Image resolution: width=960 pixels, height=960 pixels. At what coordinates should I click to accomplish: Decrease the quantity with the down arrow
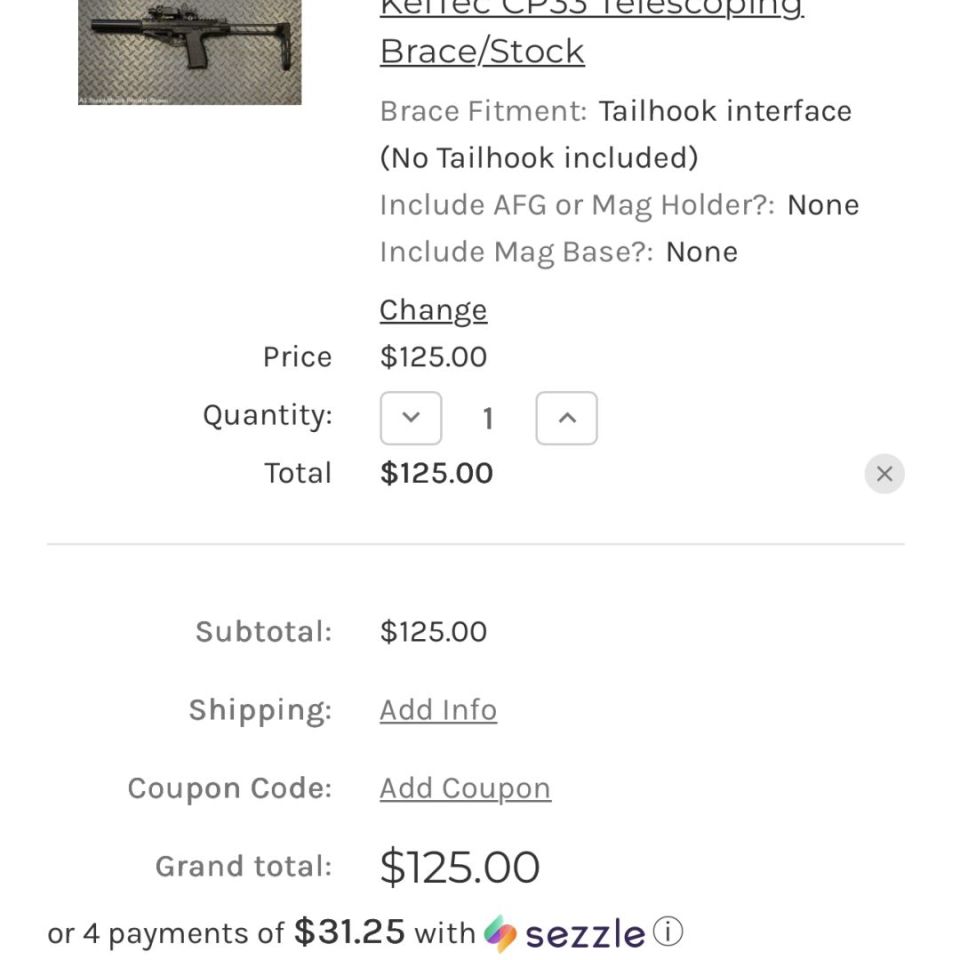tap(410, 418)
